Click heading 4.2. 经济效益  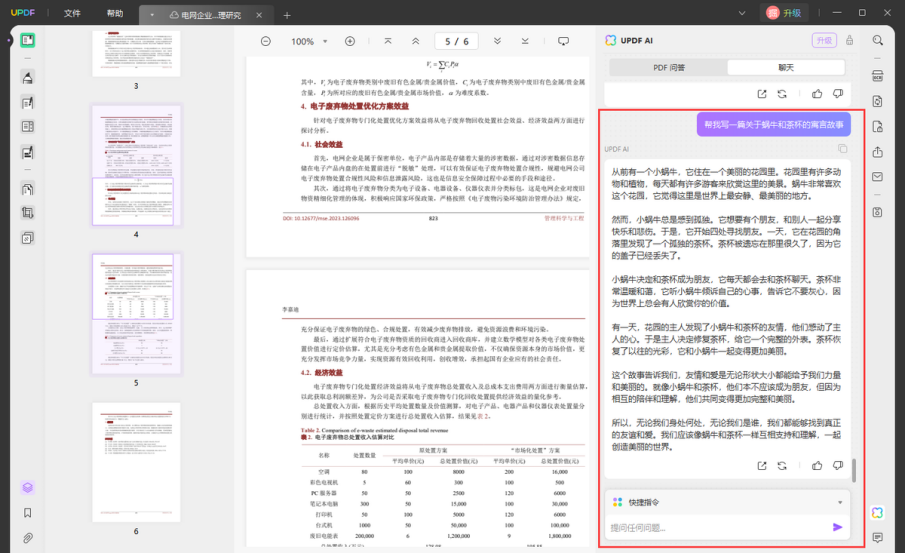tap(321, 373)
